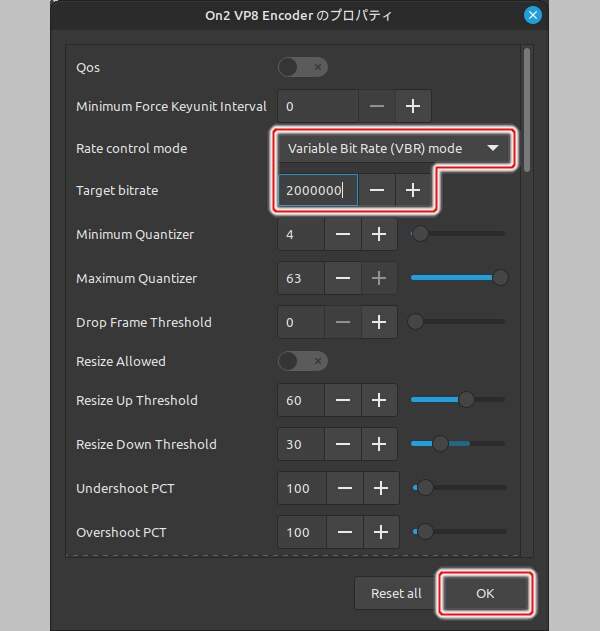Image resolution: width=600 pixels, height=631 pixels.
Task: Toggle the Qos switch
Action: 302,67
